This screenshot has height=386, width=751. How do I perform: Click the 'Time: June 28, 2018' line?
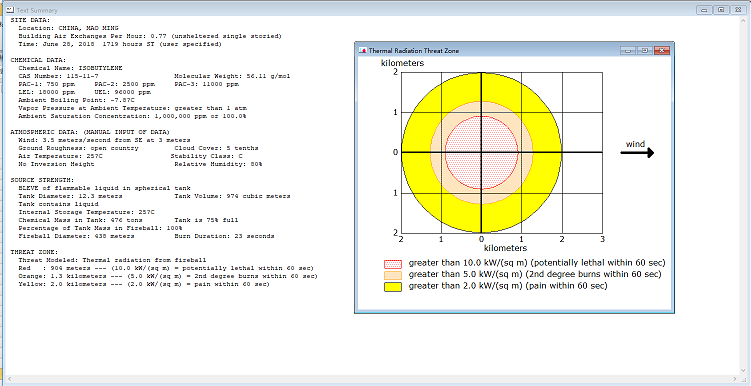pyautogui.click(x=120, y=44)
